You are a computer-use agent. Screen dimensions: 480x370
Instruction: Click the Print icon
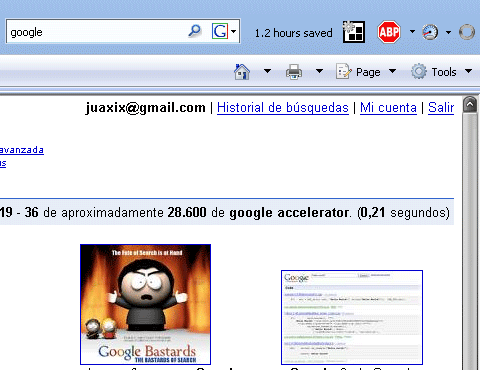(294, 72)
